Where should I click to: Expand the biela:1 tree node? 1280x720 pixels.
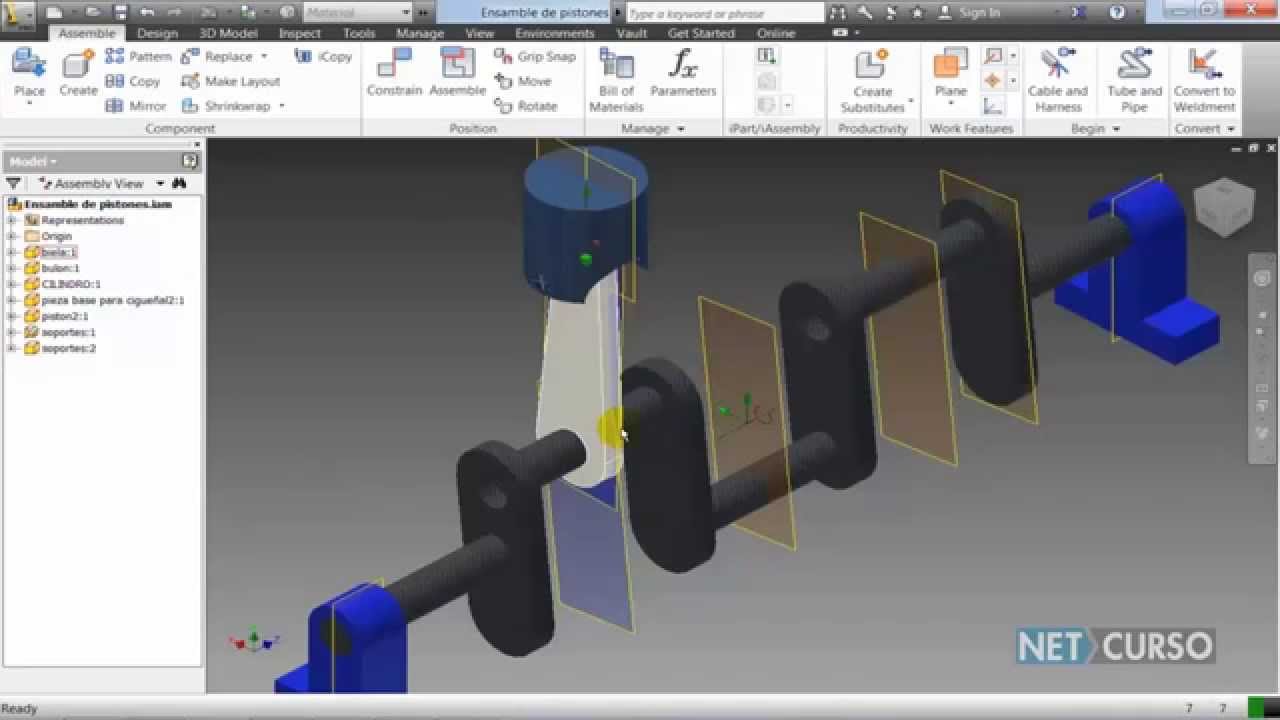click(x=12, y=252)
